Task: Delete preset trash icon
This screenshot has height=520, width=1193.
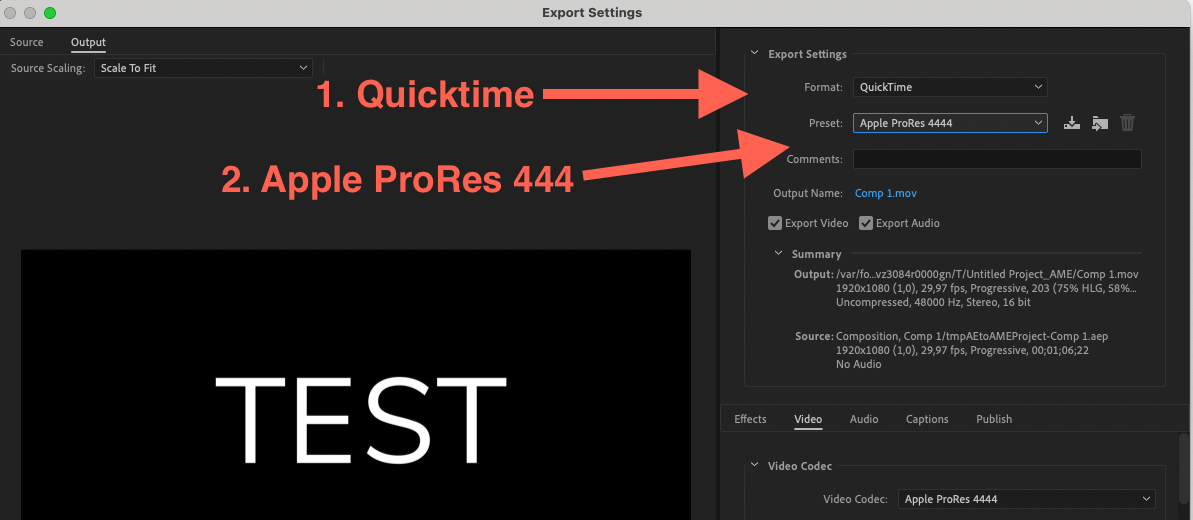Action: click(1128, 123)
